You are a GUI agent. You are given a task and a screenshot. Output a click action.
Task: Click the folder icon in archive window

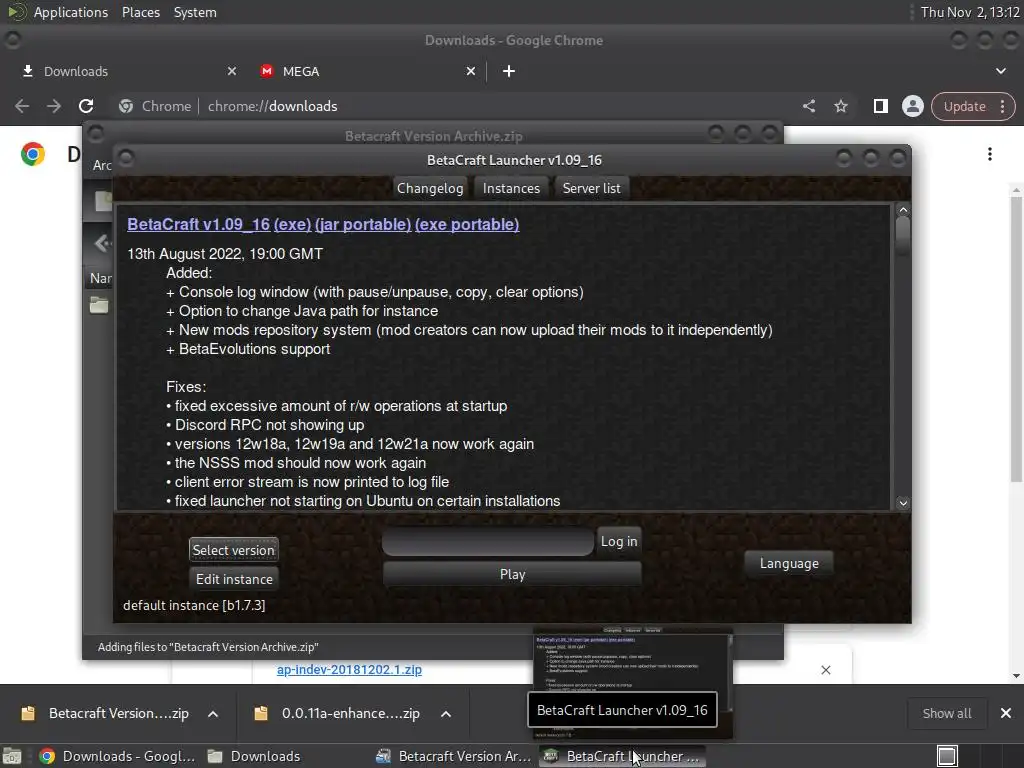99,305
